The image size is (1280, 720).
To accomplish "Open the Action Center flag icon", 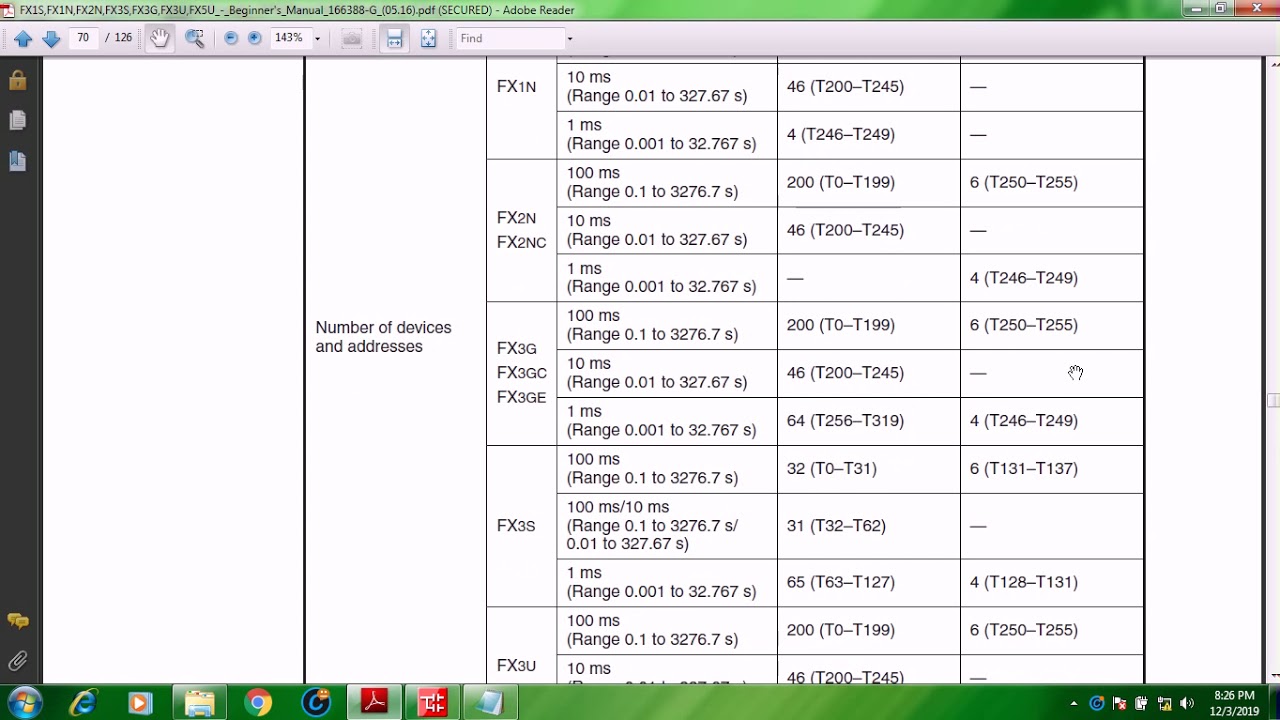I will pos(1119,703).
